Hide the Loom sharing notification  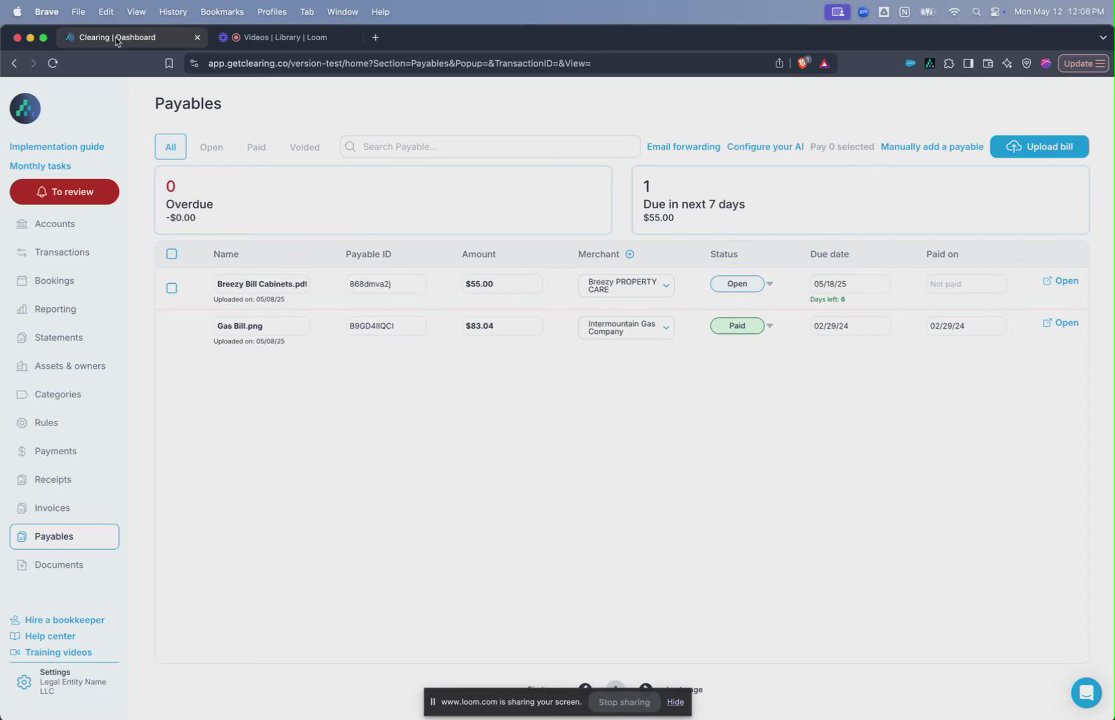point(675,702)
